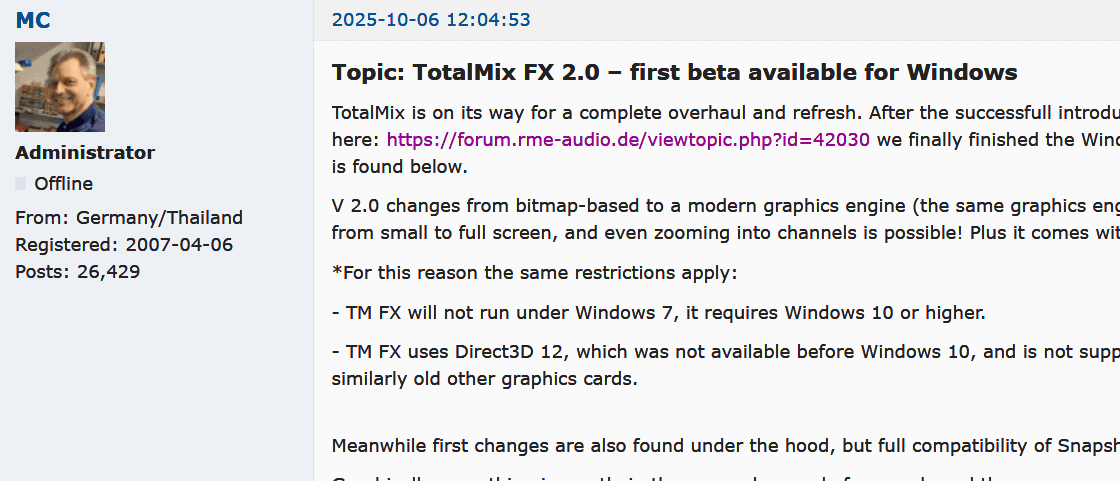Screen dimensions: 1120x481
Task: Click the line reading 'is found below.'
Action: (x=399, y=166)
